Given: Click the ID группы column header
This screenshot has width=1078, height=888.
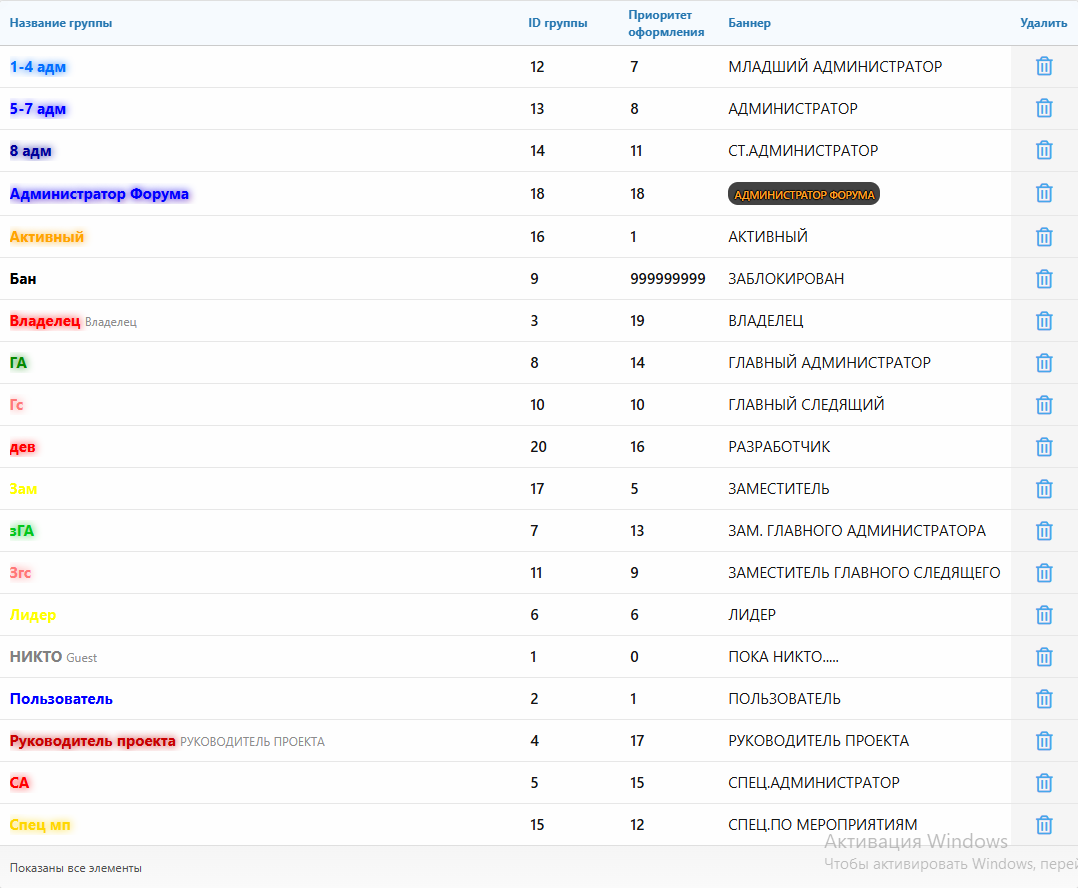Looking at the screenshot, I should 557,23.
